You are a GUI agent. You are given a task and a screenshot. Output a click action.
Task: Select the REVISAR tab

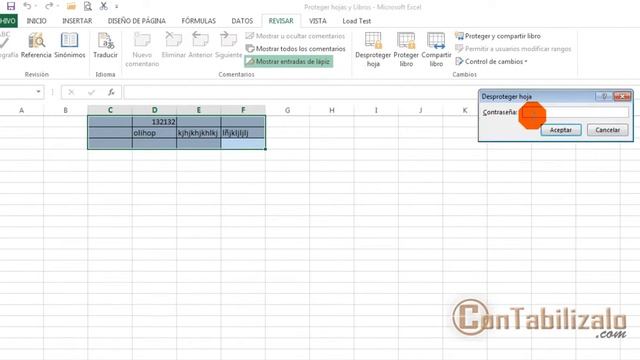[281, 21]
